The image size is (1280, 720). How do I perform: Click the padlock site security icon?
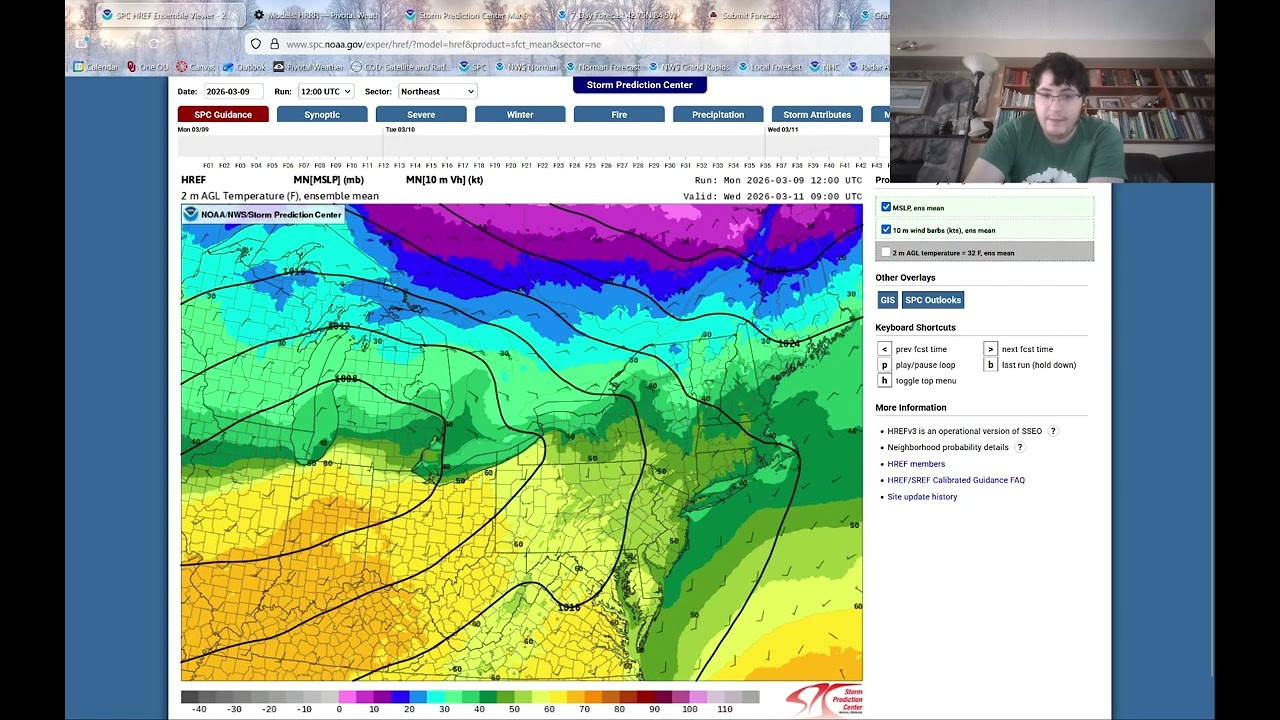(274, 44)
